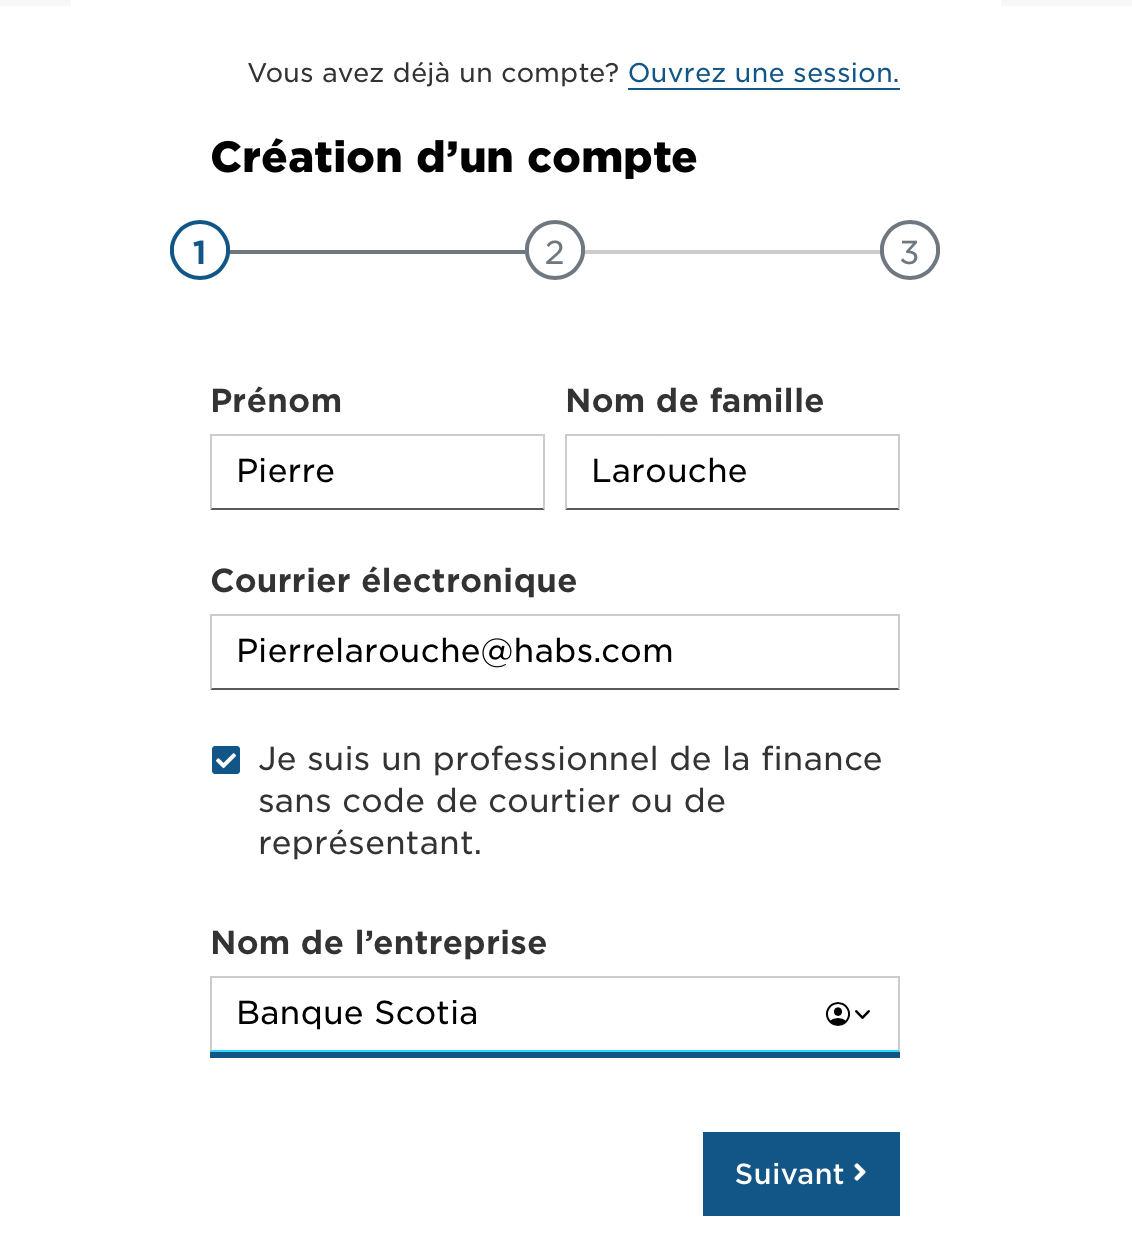Click progress line between steps 2 and 3
This screenshot has height=1250, width=1132.
[x=732, y=252]
